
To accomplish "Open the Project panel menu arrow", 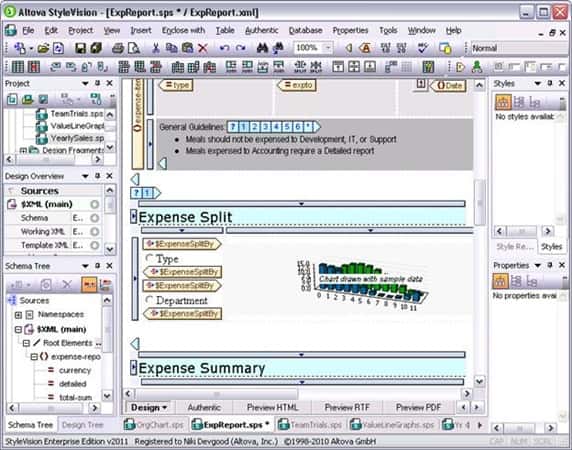I will click(x=85, y=84).
